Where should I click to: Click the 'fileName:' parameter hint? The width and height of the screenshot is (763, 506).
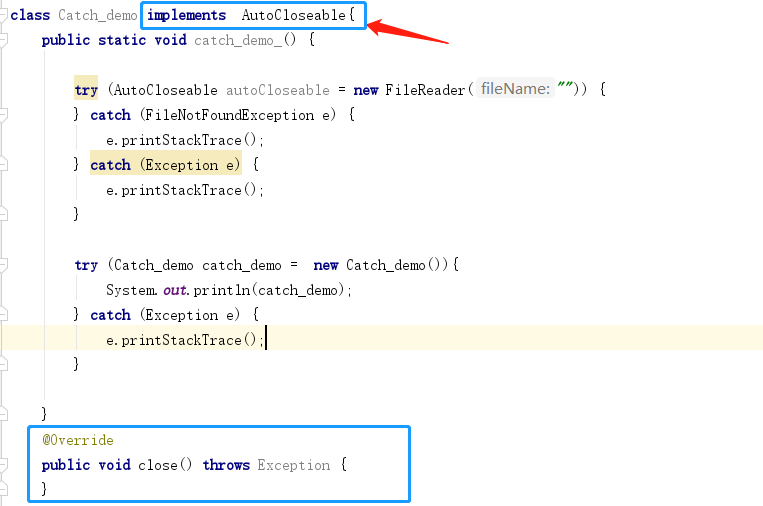[x=515, y=89]
